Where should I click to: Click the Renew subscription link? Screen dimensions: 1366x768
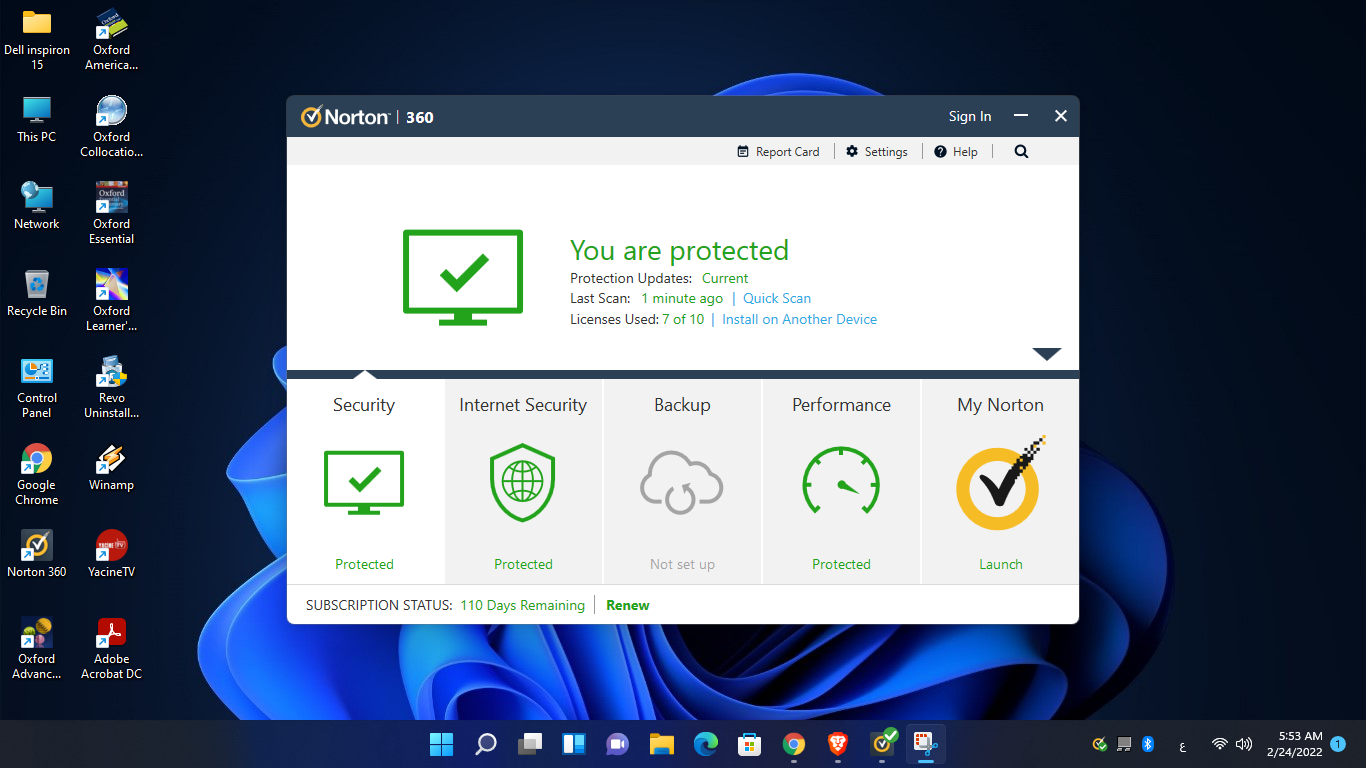pos(628,605)
